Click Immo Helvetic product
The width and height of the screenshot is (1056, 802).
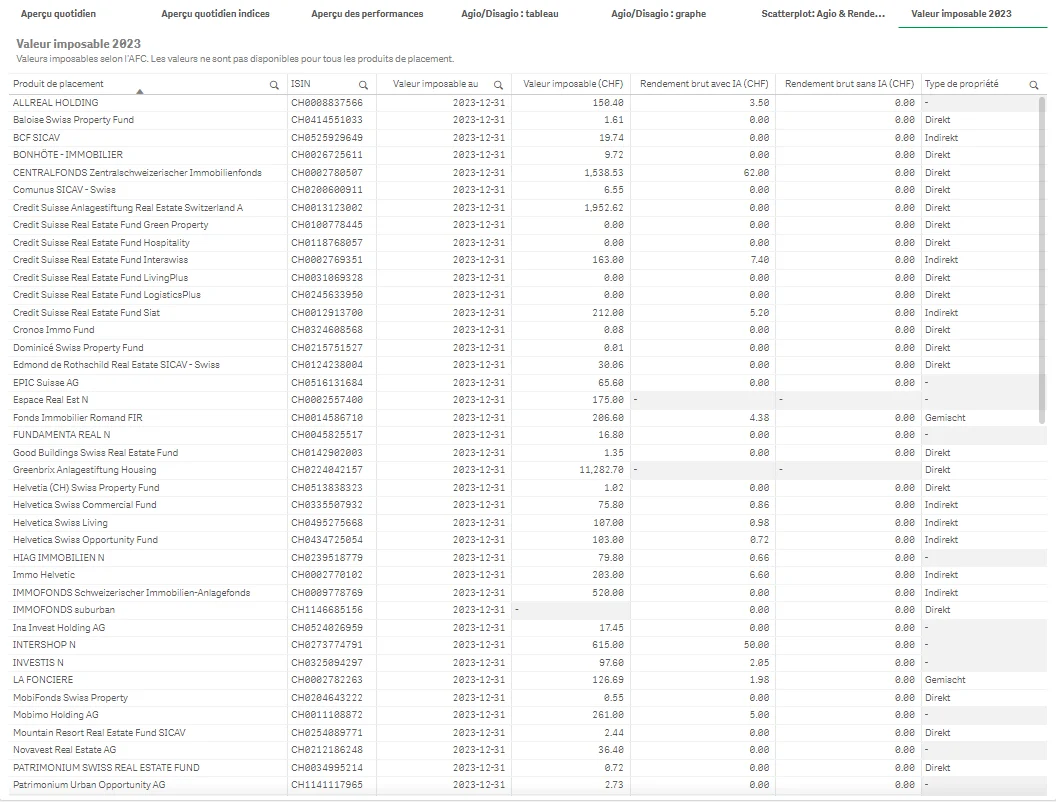44,575
